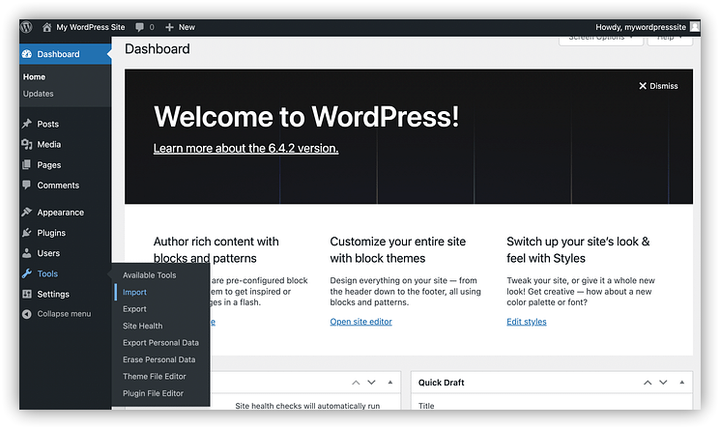720x429 pixels.
Task: Select Import from the Tools submenu
Action: 134,293
